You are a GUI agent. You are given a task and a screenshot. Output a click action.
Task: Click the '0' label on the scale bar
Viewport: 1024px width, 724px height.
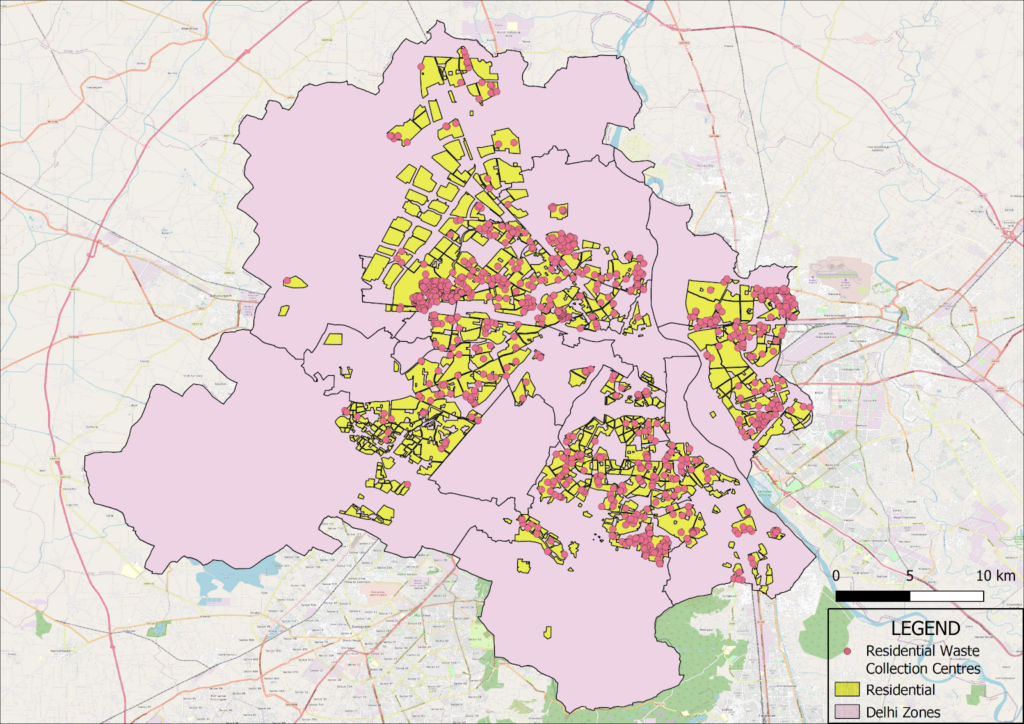pyautogui.click(x=837, y=576)
